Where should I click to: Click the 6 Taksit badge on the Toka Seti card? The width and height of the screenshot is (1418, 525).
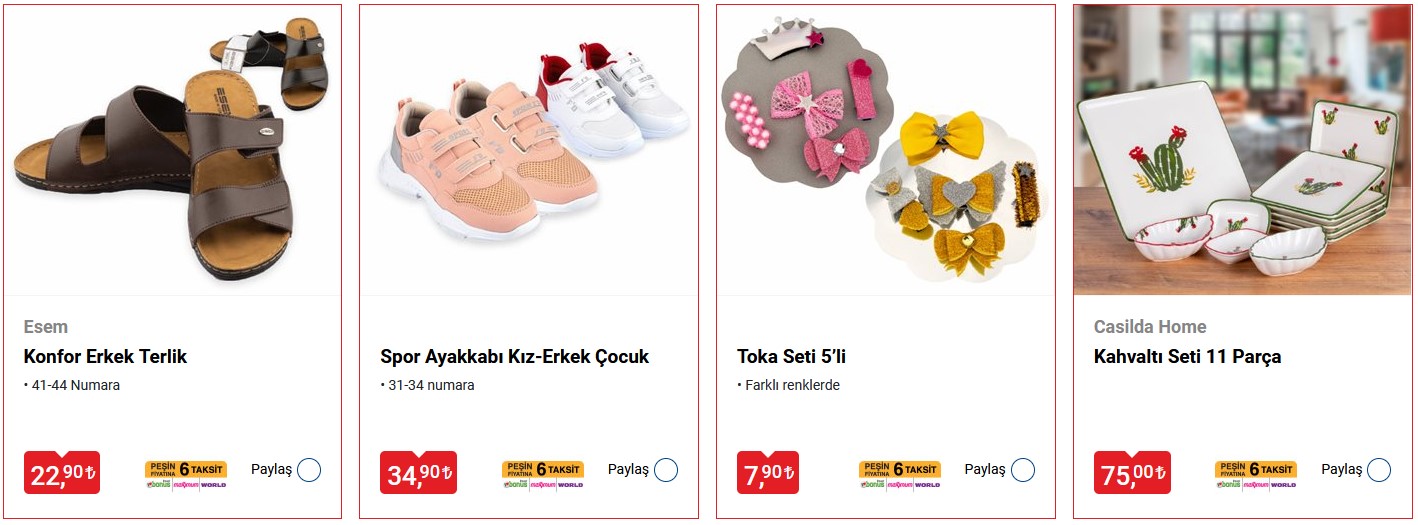coord(900,474)
